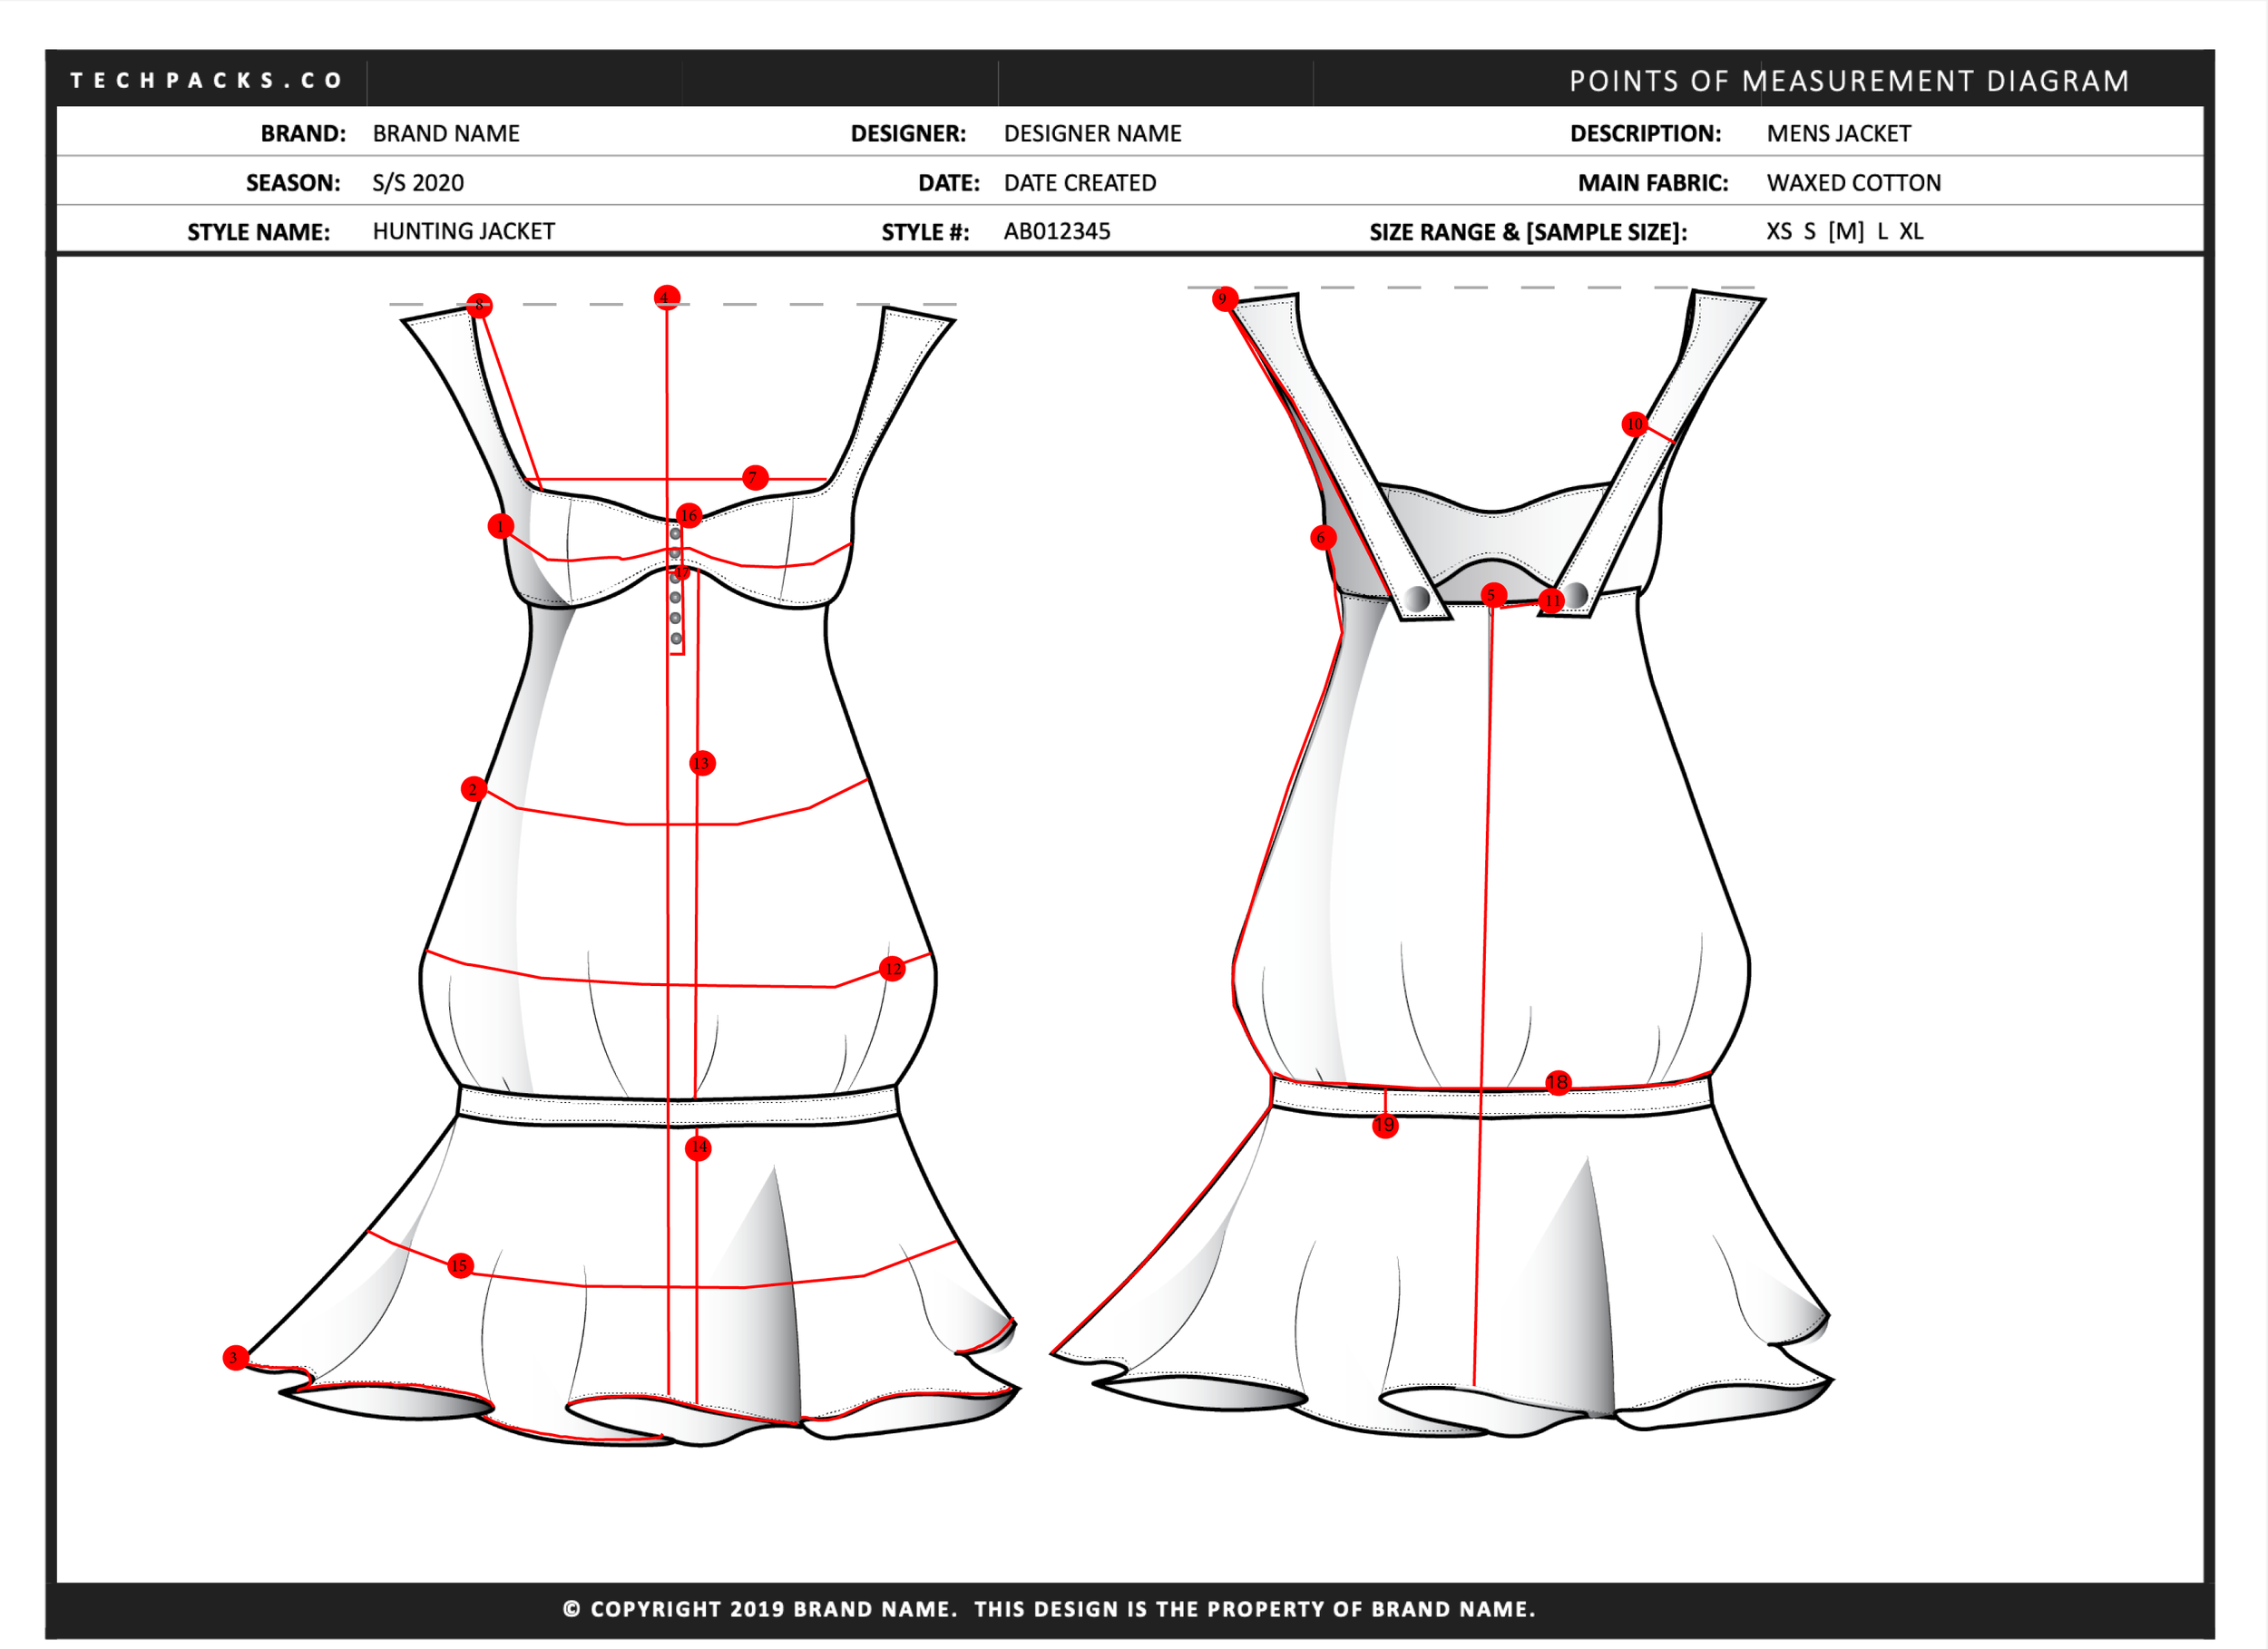This screenshot has width=2268, height=1649.
Task: Click the Points of Measurement Diagram title
Action: pos(1848,80)
